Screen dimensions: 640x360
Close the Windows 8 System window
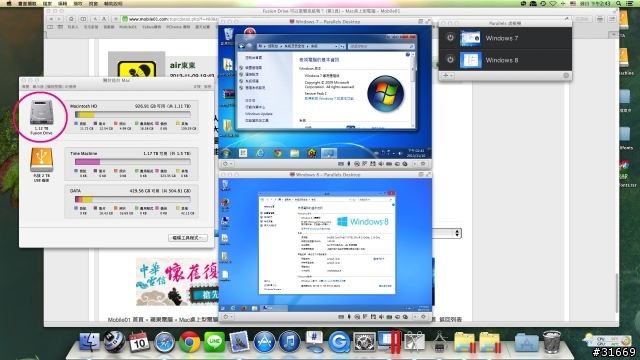[391, 193]
